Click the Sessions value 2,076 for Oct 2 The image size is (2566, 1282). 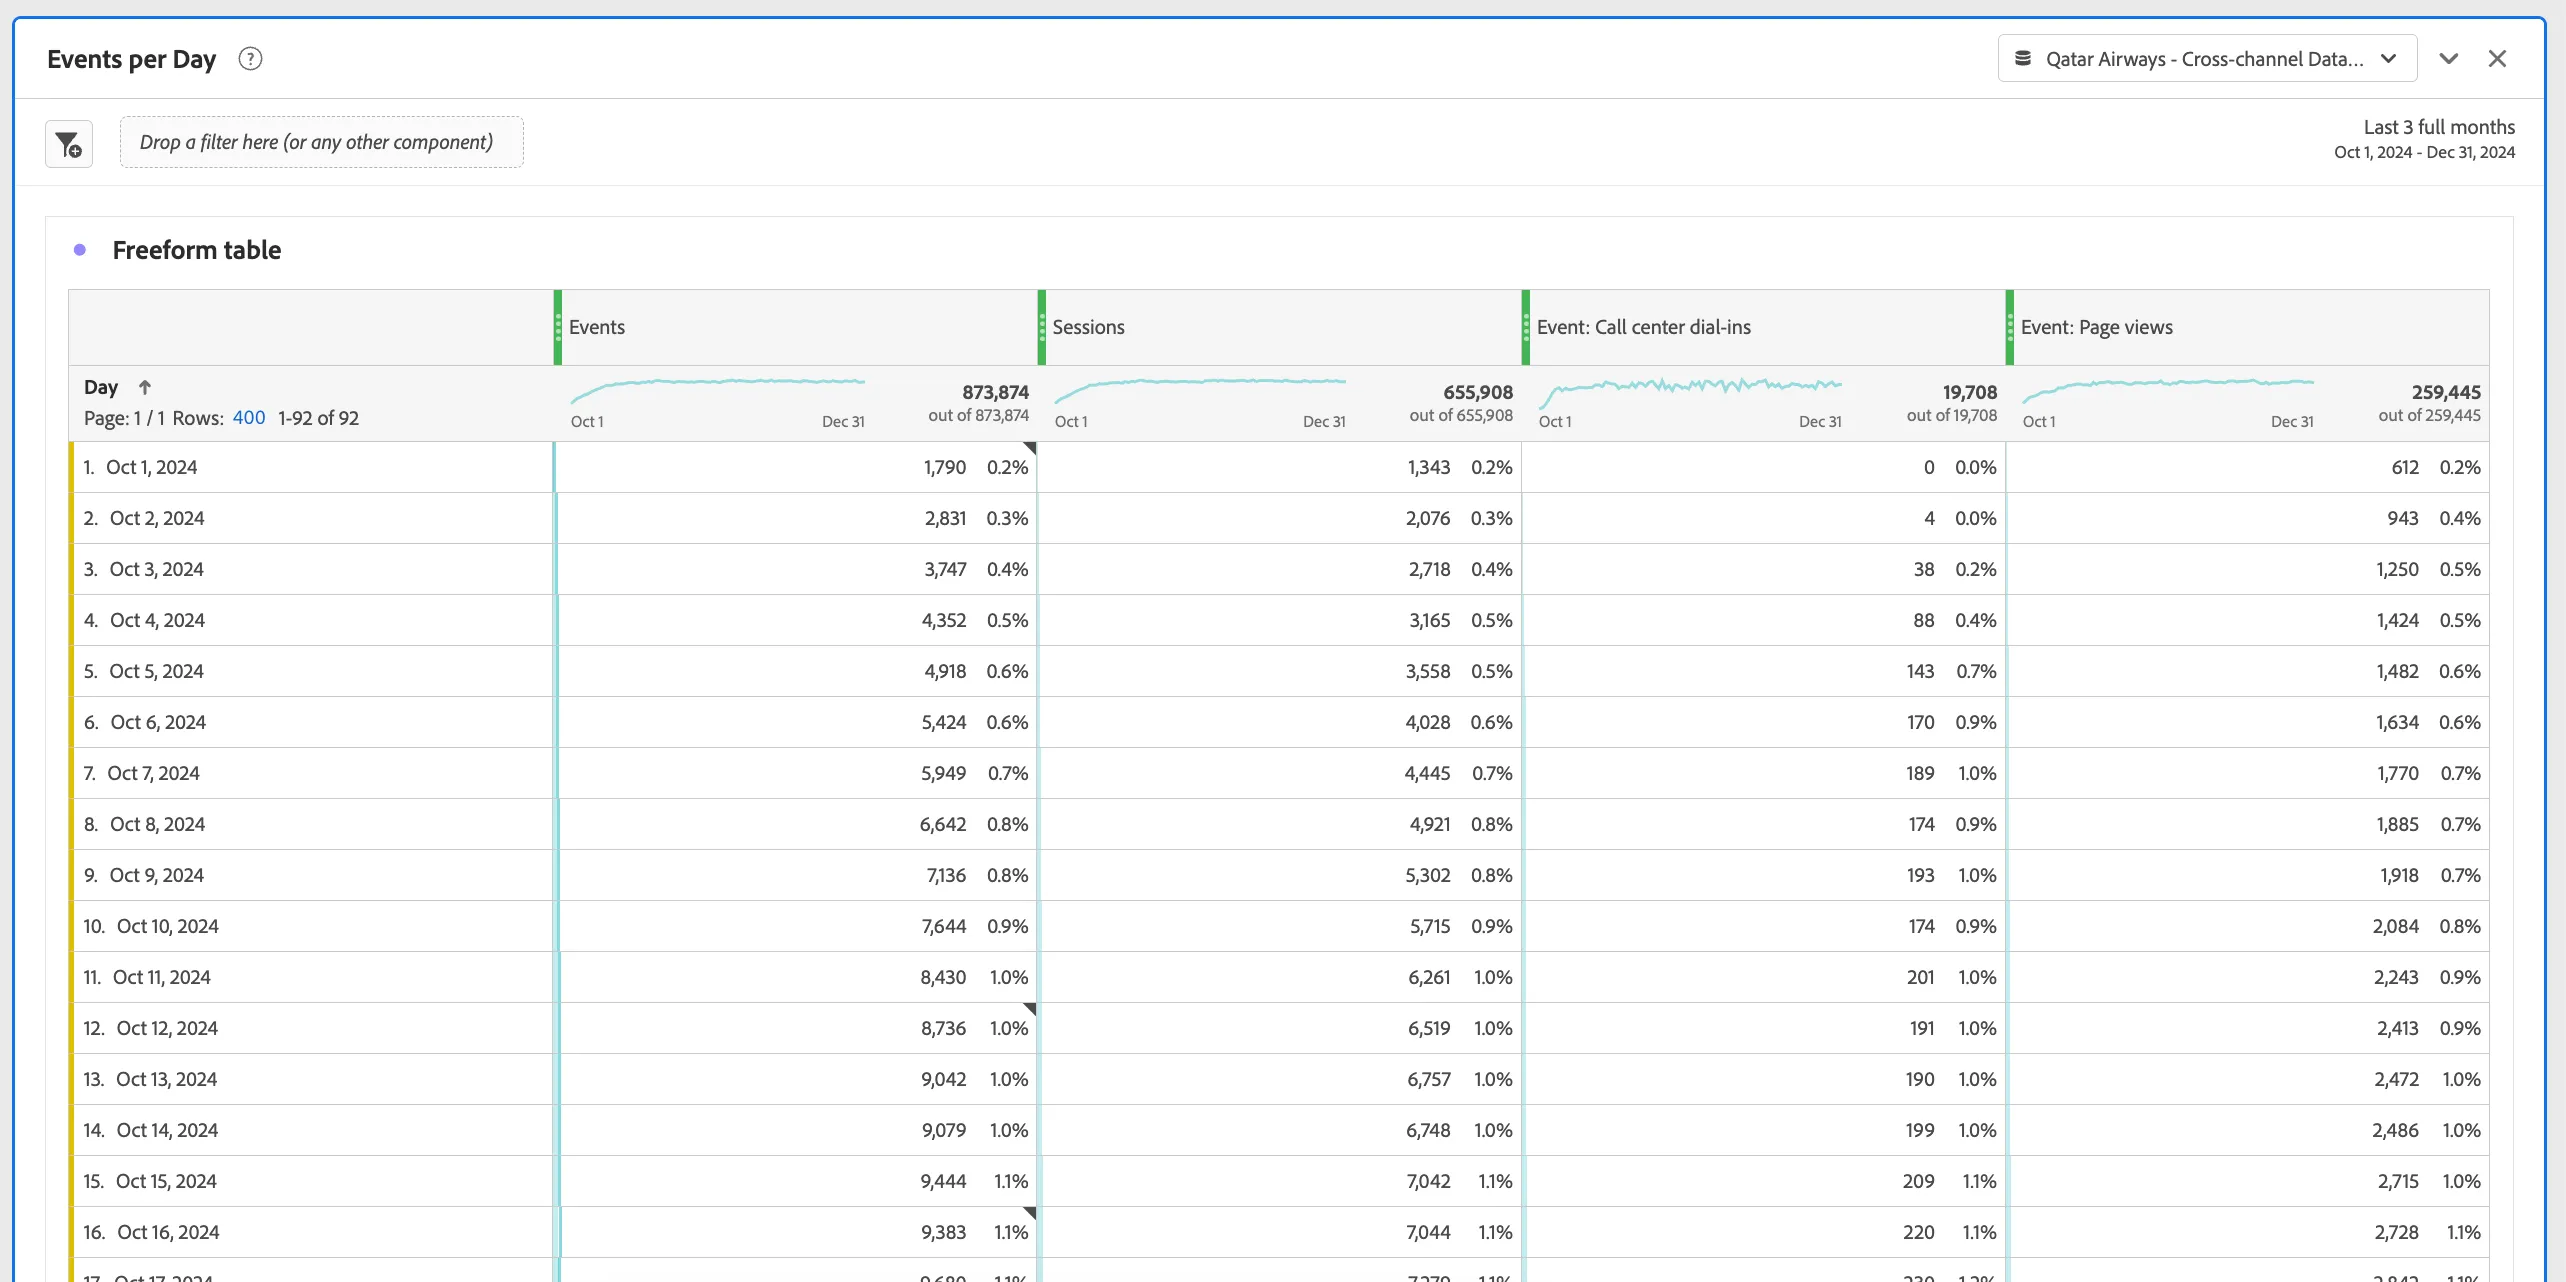coord(1428,518)
